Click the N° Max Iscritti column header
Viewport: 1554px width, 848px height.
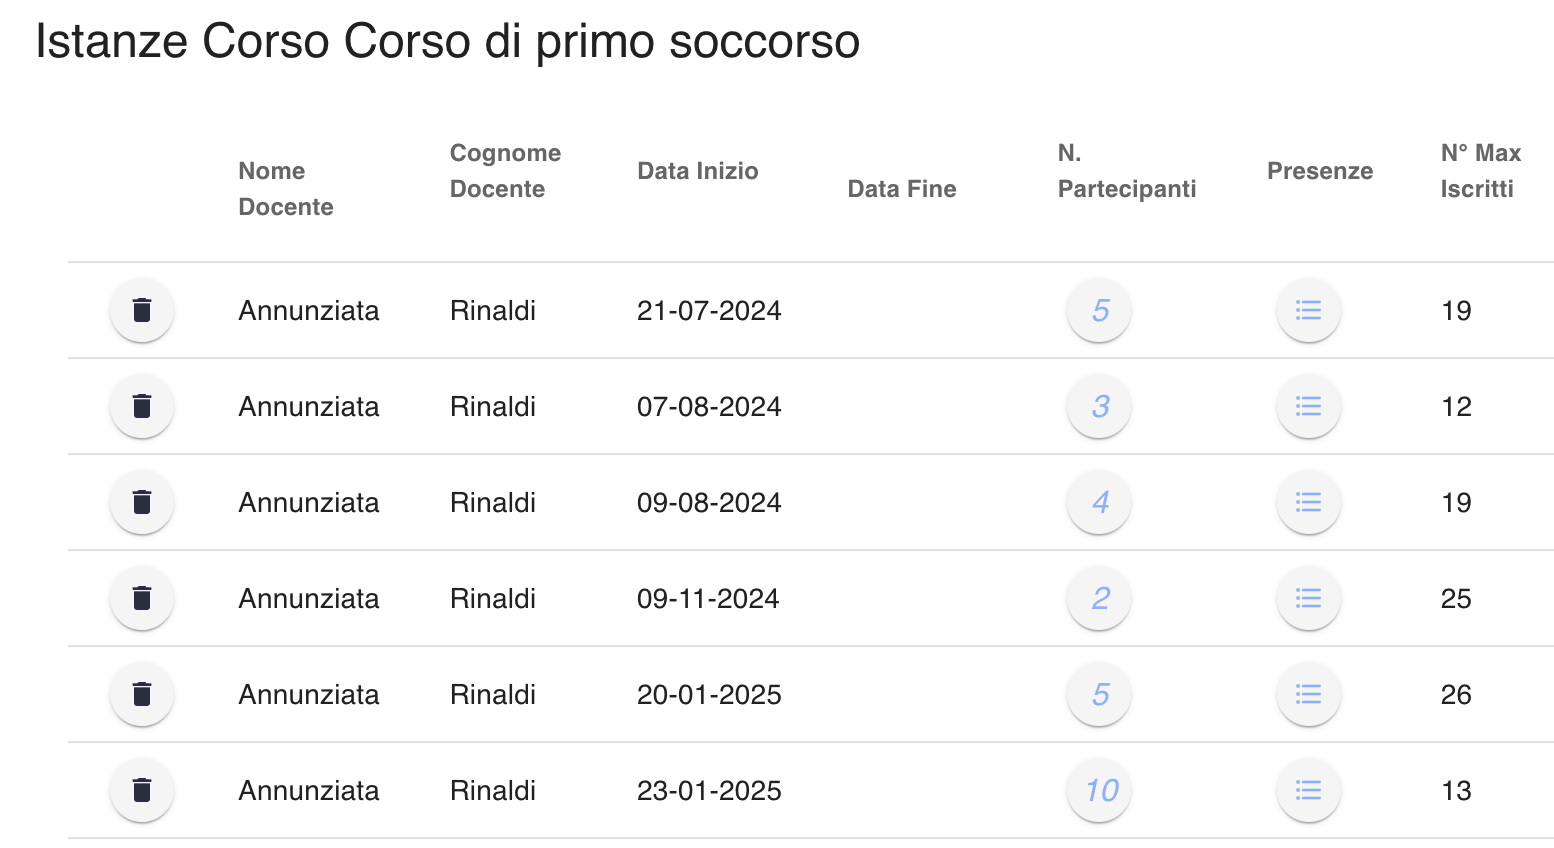click(1481, 171)
